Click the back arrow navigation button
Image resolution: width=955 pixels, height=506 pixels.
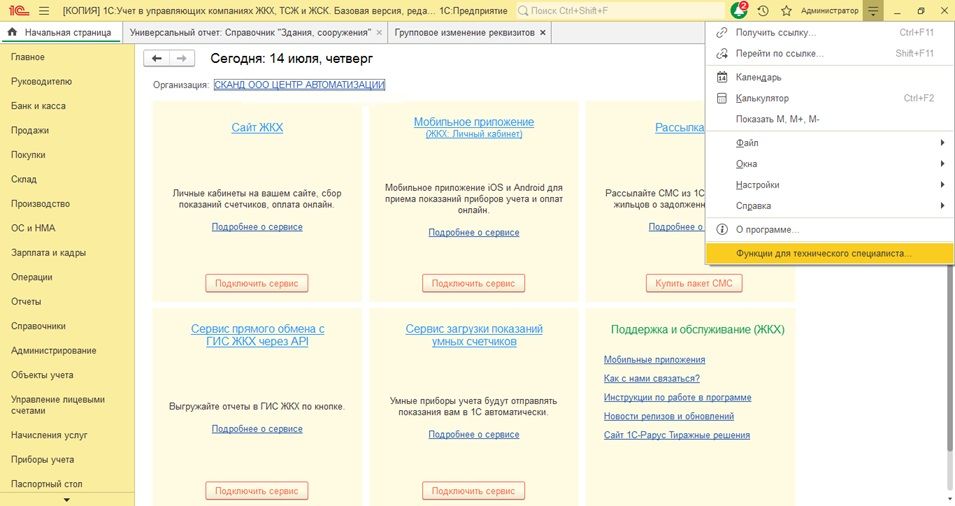coord(157,59)
